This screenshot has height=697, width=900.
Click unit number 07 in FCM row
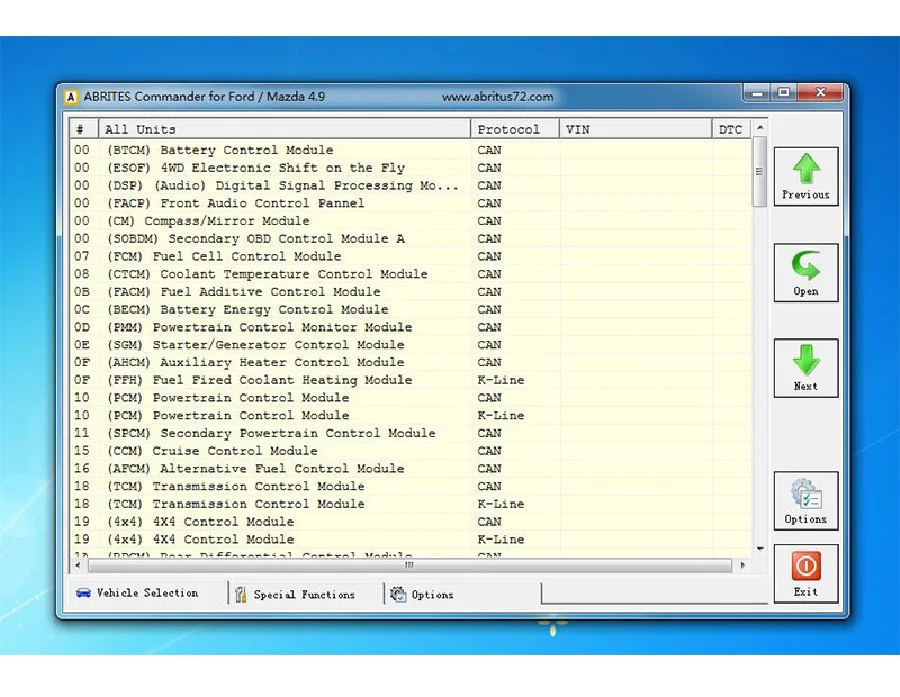(x=82, y=257)
